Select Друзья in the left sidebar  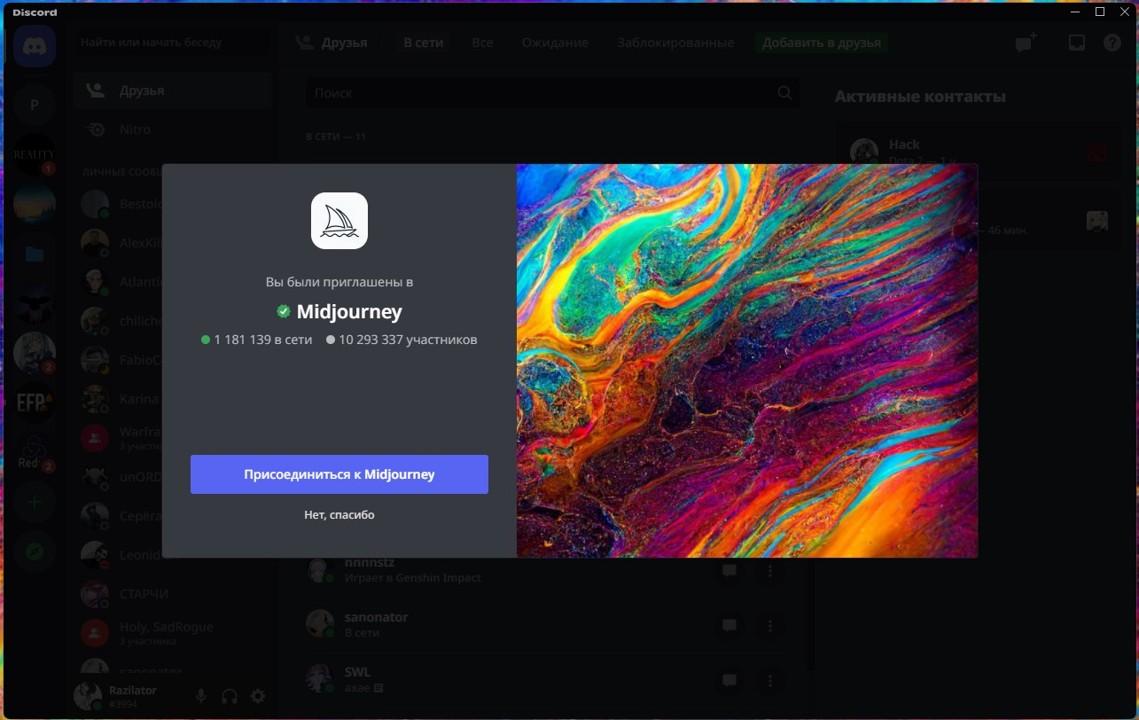(x=173, y=90)
